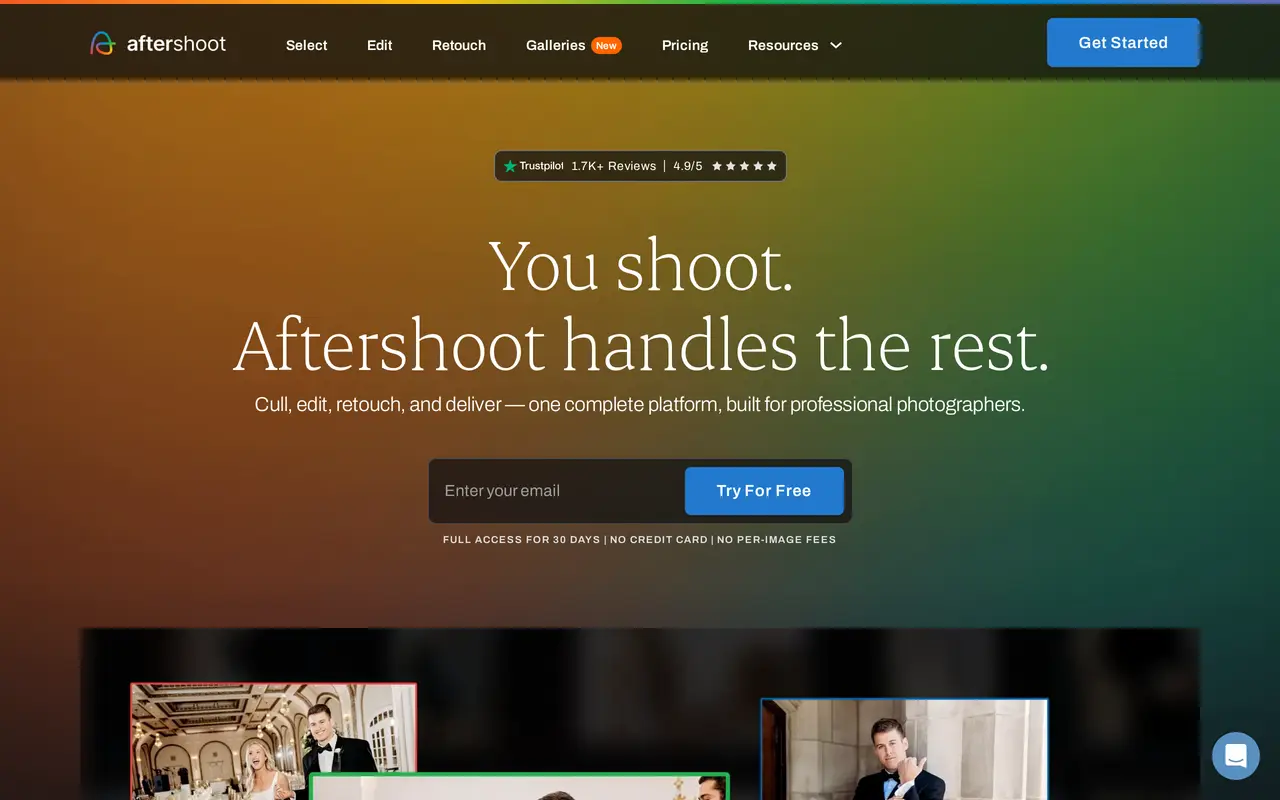The width and height of the screenshot is (1280, 800).
Task: Click the "You shoot." headline
Action: click(x=641, y=266)
